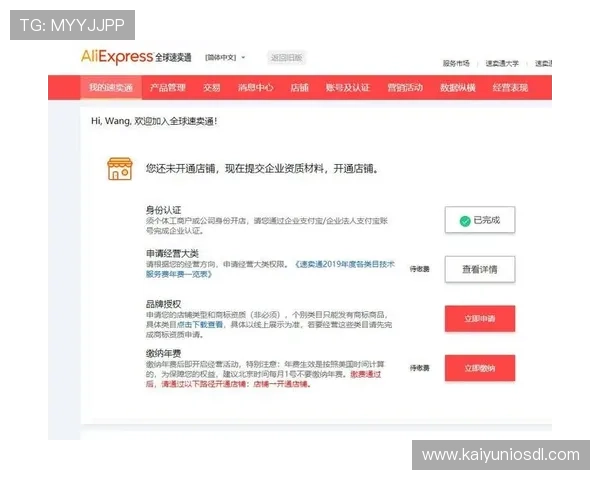Click the 缴纳年费 heading
The width and height of the screenshot is (600, 480).
pos(163,353)
